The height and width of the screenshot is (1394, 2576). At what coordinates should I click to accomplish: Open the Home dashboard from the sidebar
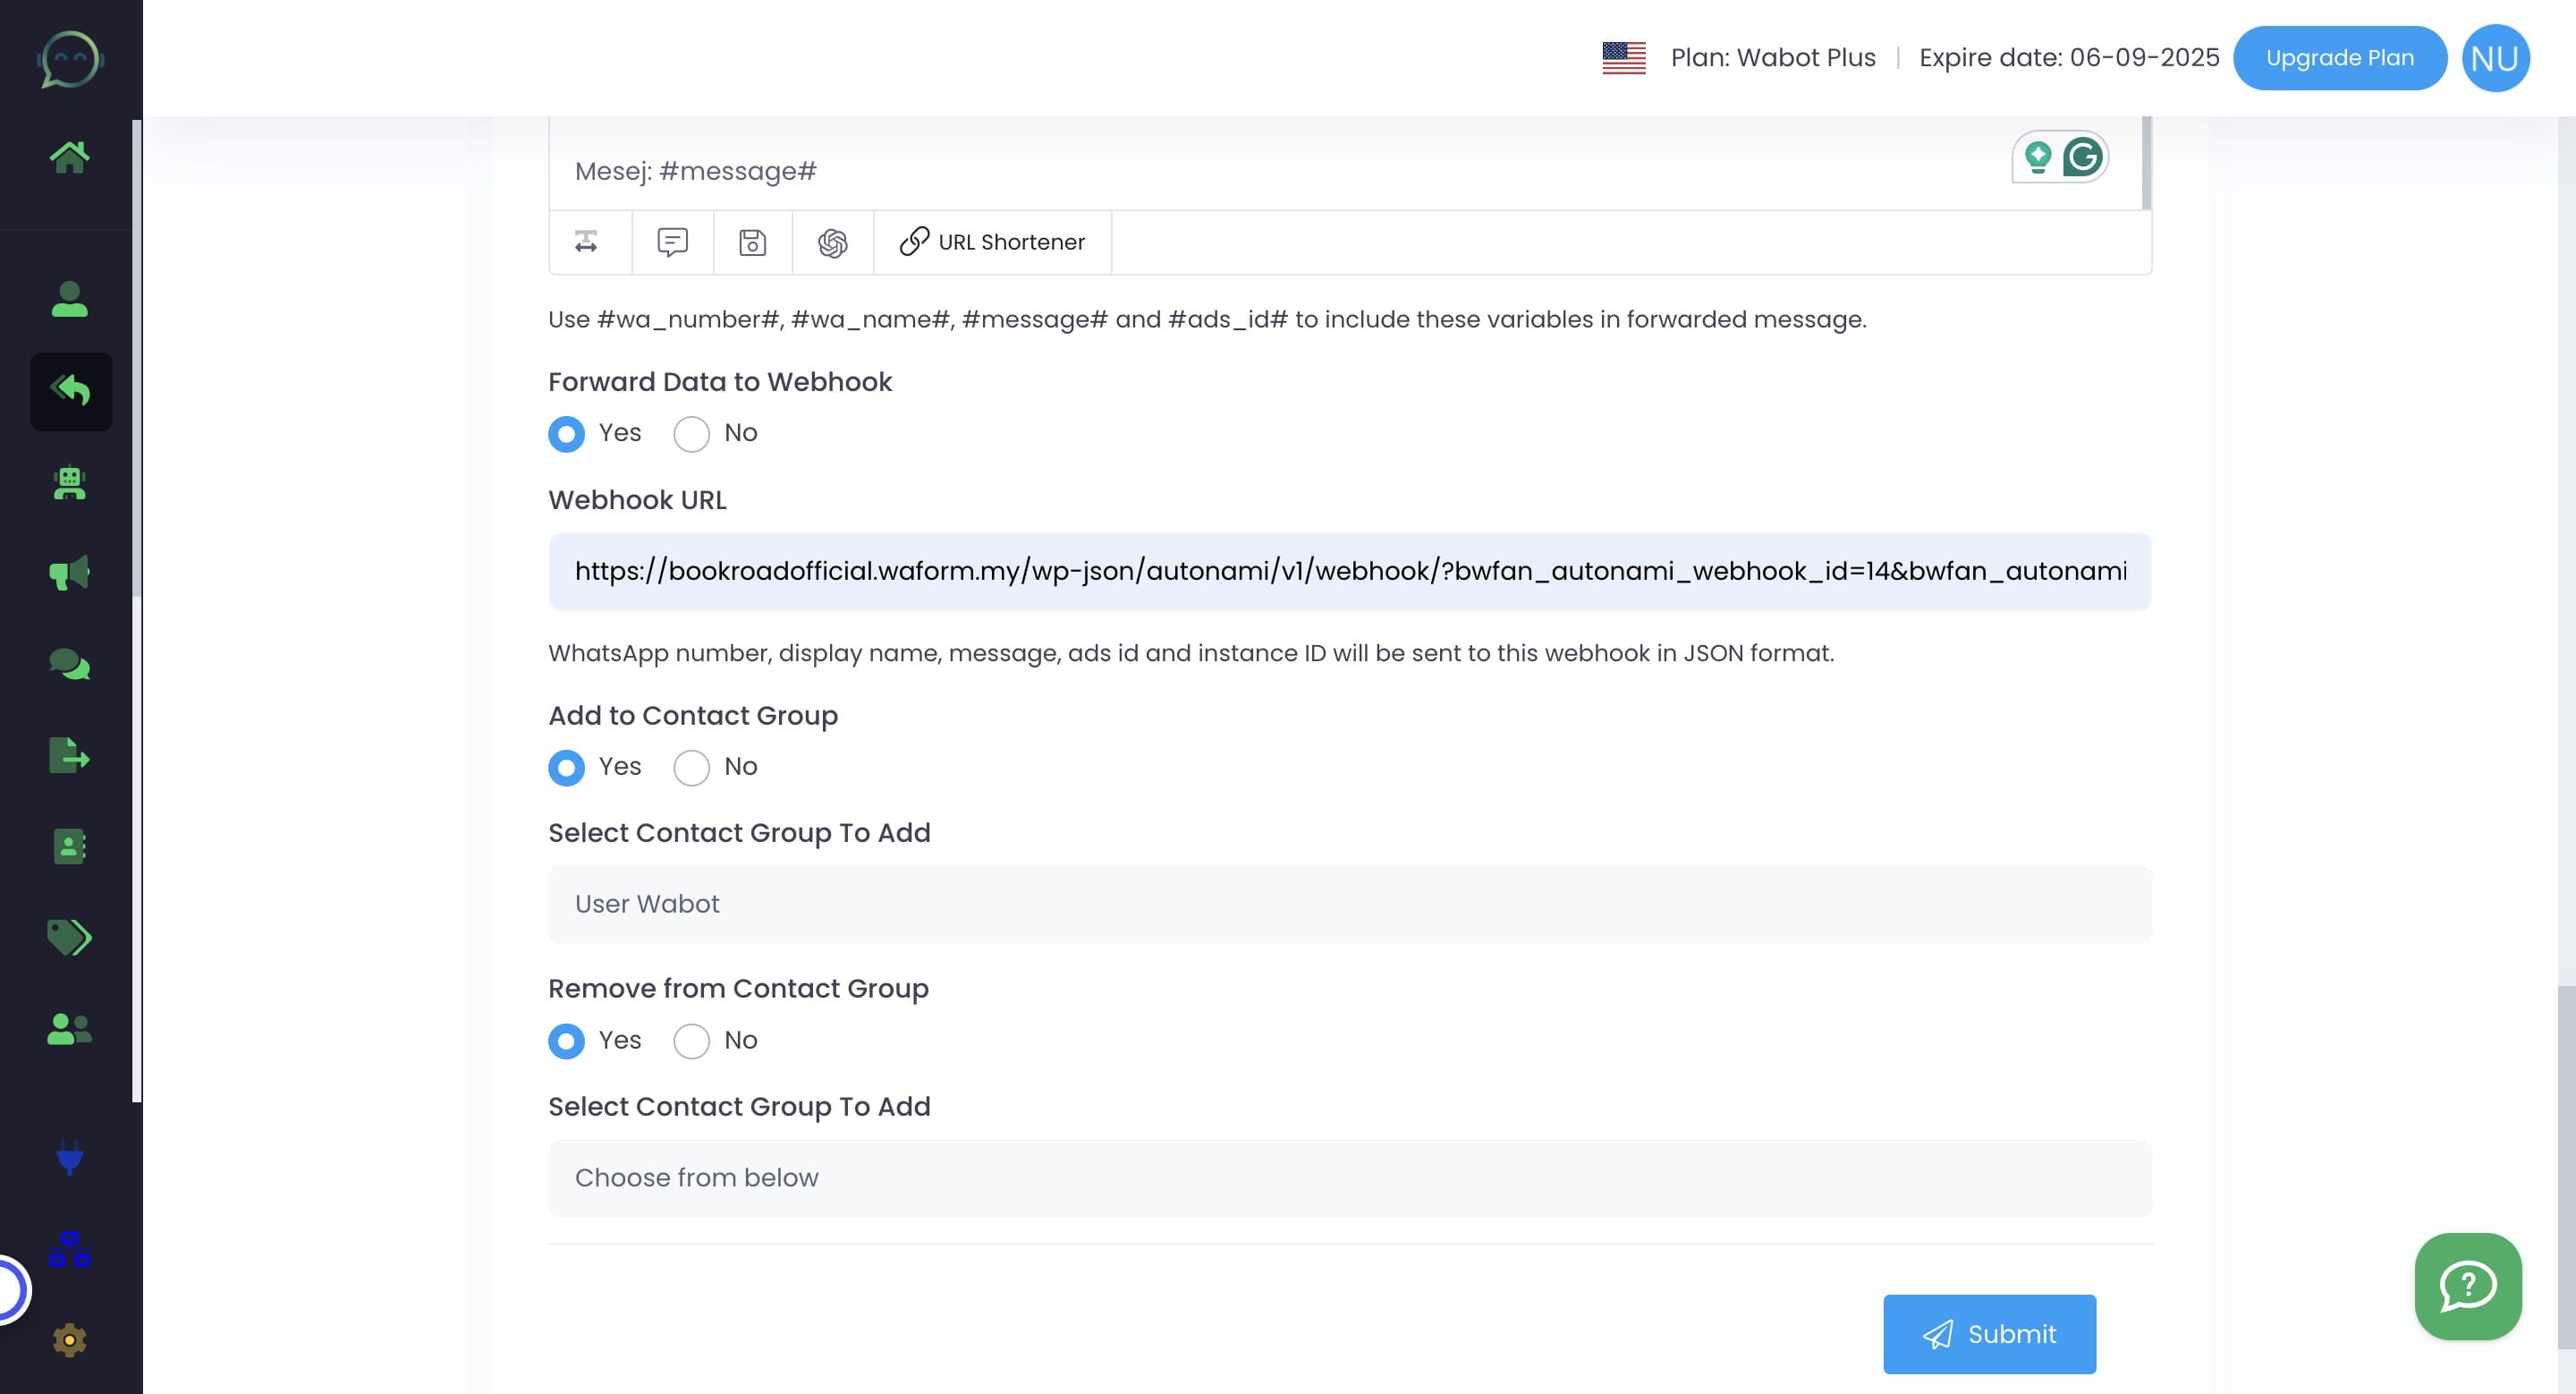pyautogui.click(x=71, y=155)
